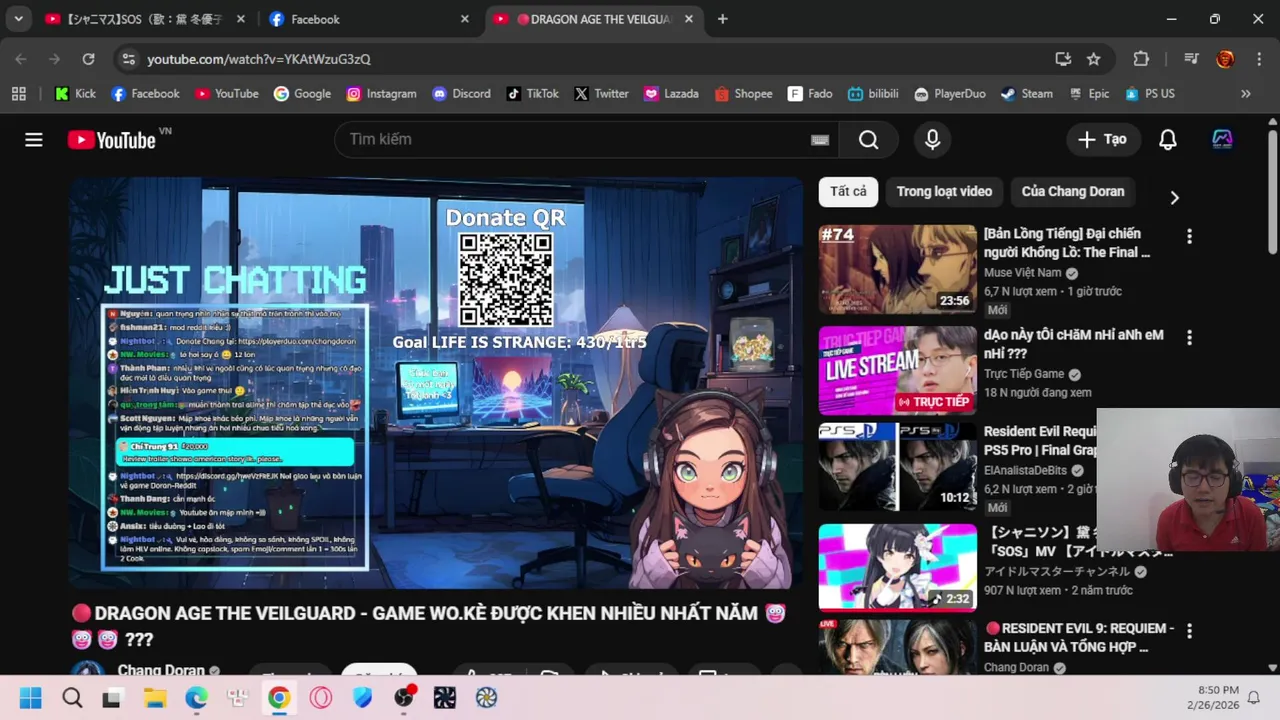Select the 'Tất cả' filter chip
Image resolution: width=1280 pixels, height=720 pixels.
coord(848,192)
